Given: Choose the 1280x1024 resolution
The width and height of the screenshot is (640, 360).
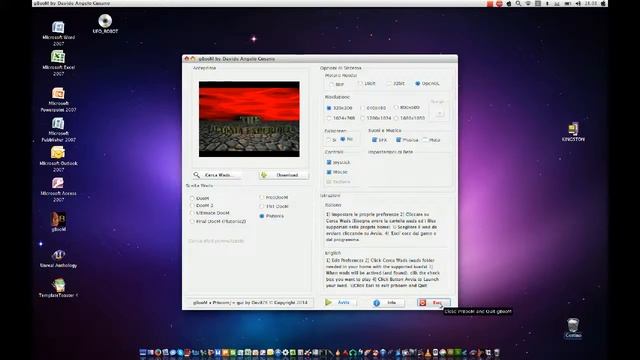Looking at the screenshot, I should (362, 118).
